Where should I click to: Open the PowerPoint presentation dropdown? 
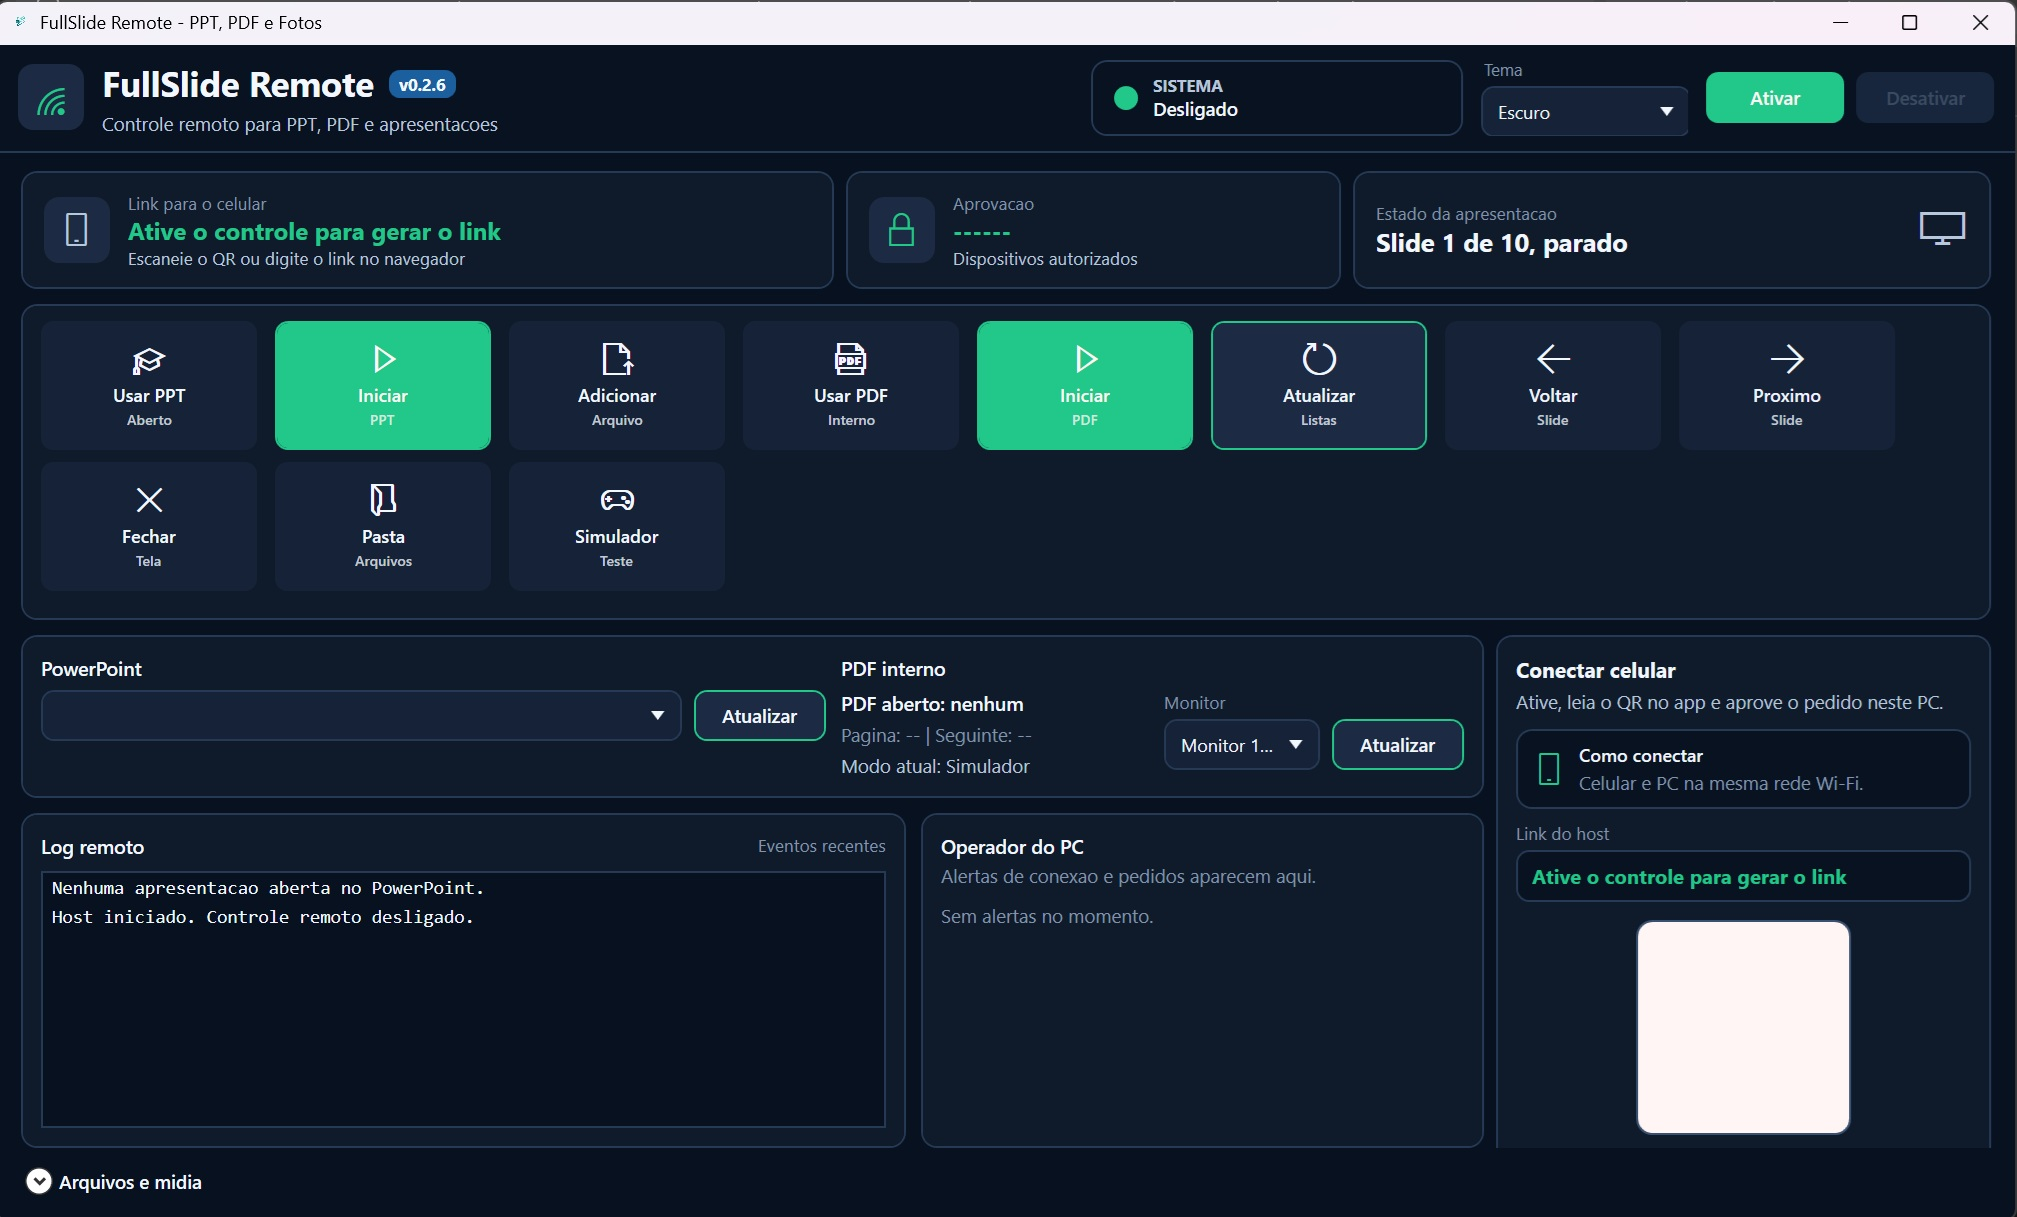361,716
